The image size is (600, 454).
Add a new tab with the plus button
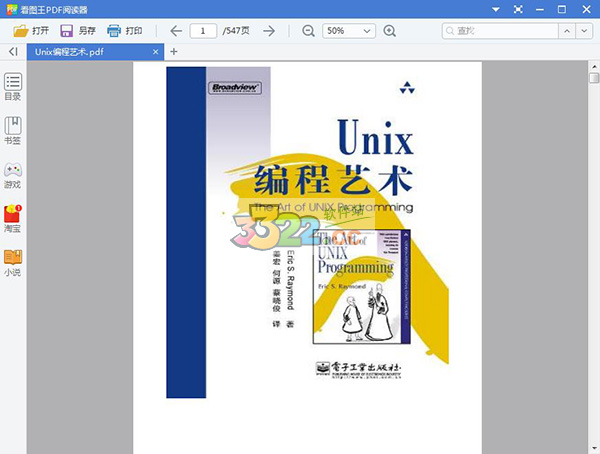[x=174, y=52]
